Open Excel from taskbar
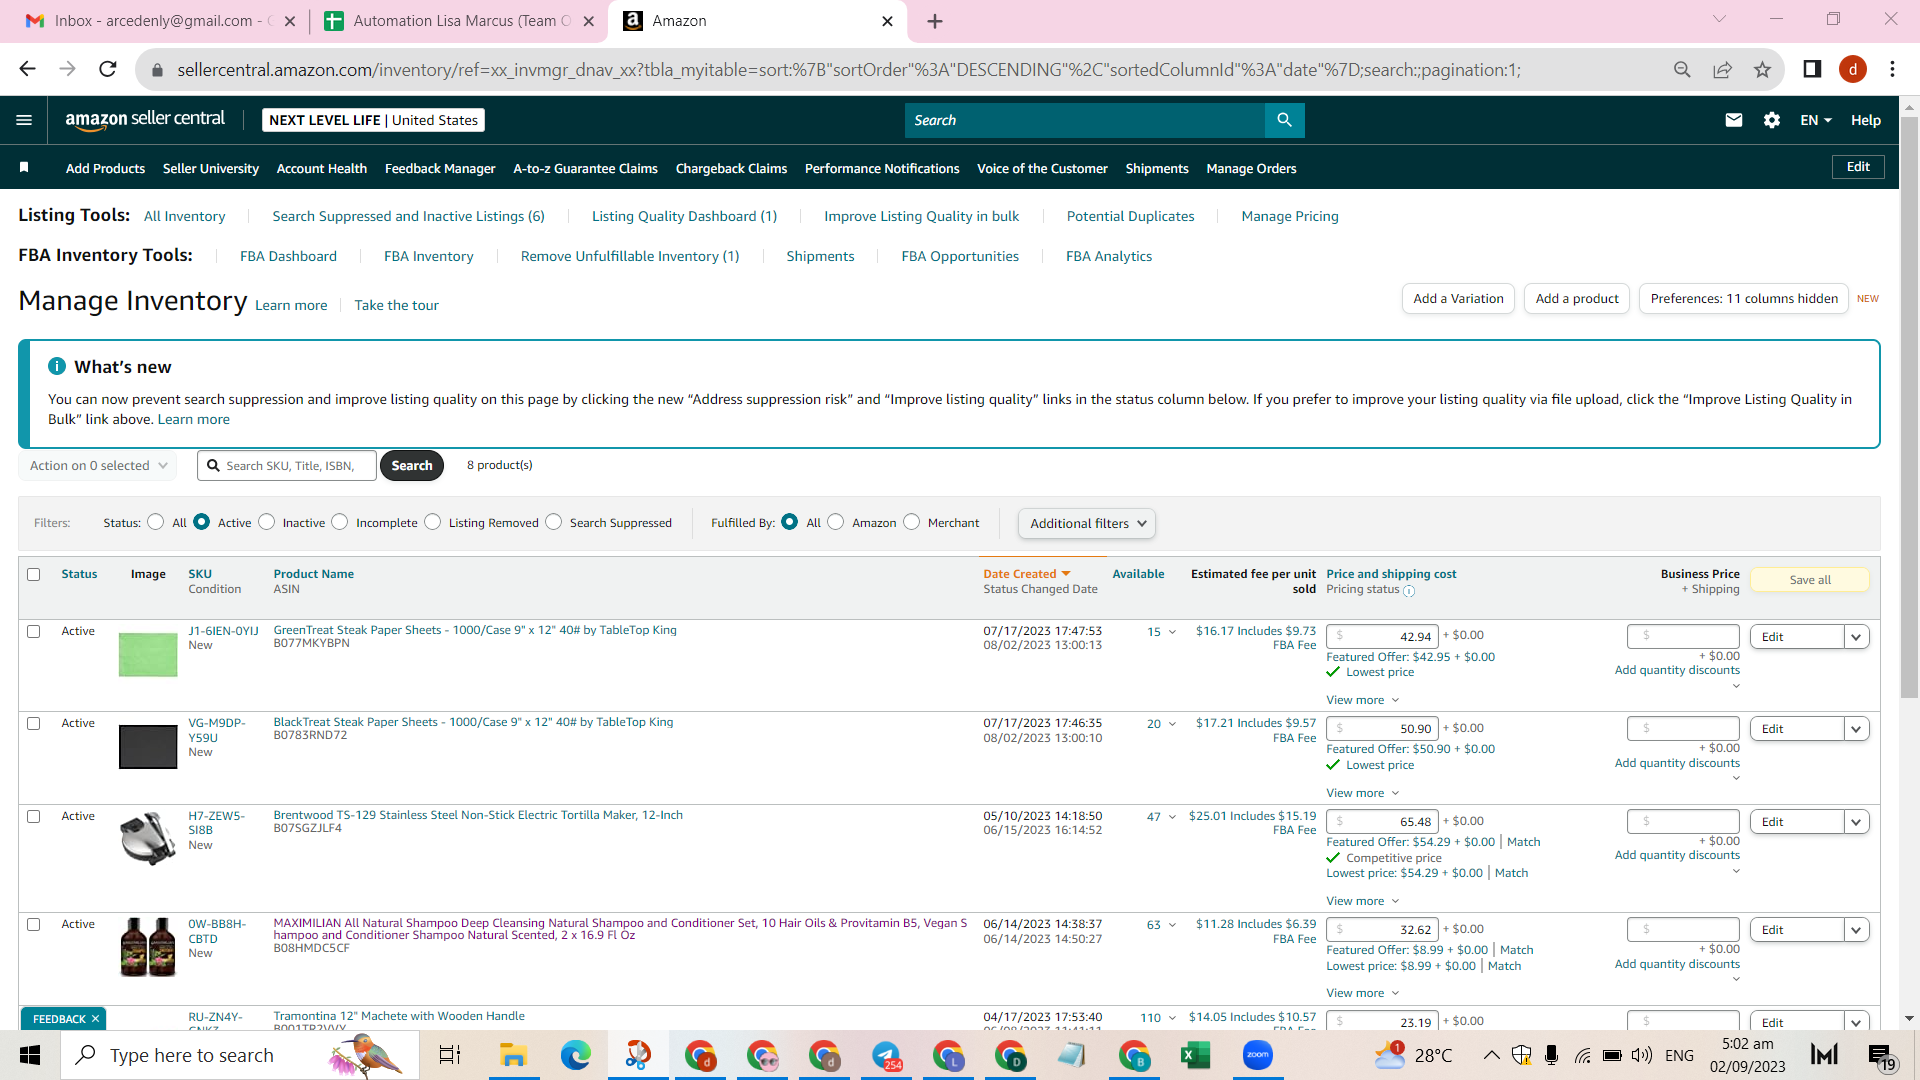The height and width of the screenshot is (1080, 1920). click(x=1195, y=1055)
